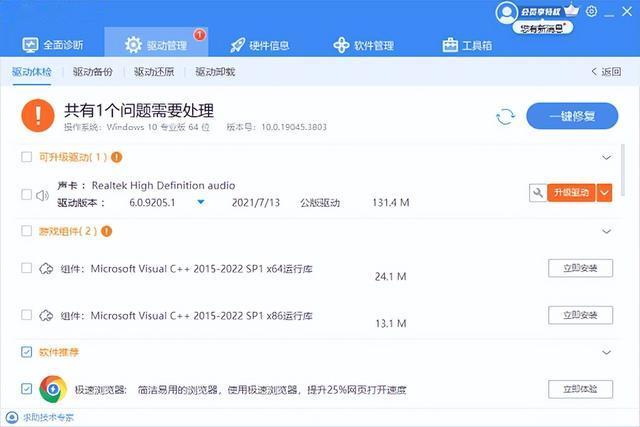Click the 一键修复 button
Viewport: 640px width, 427px height.
(x=572, y=116)
